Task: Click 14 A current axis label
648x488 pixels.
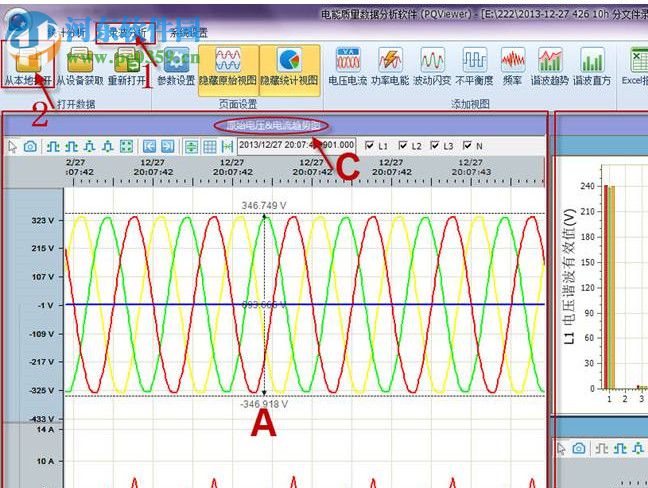Action: click(x=45, y=430)
